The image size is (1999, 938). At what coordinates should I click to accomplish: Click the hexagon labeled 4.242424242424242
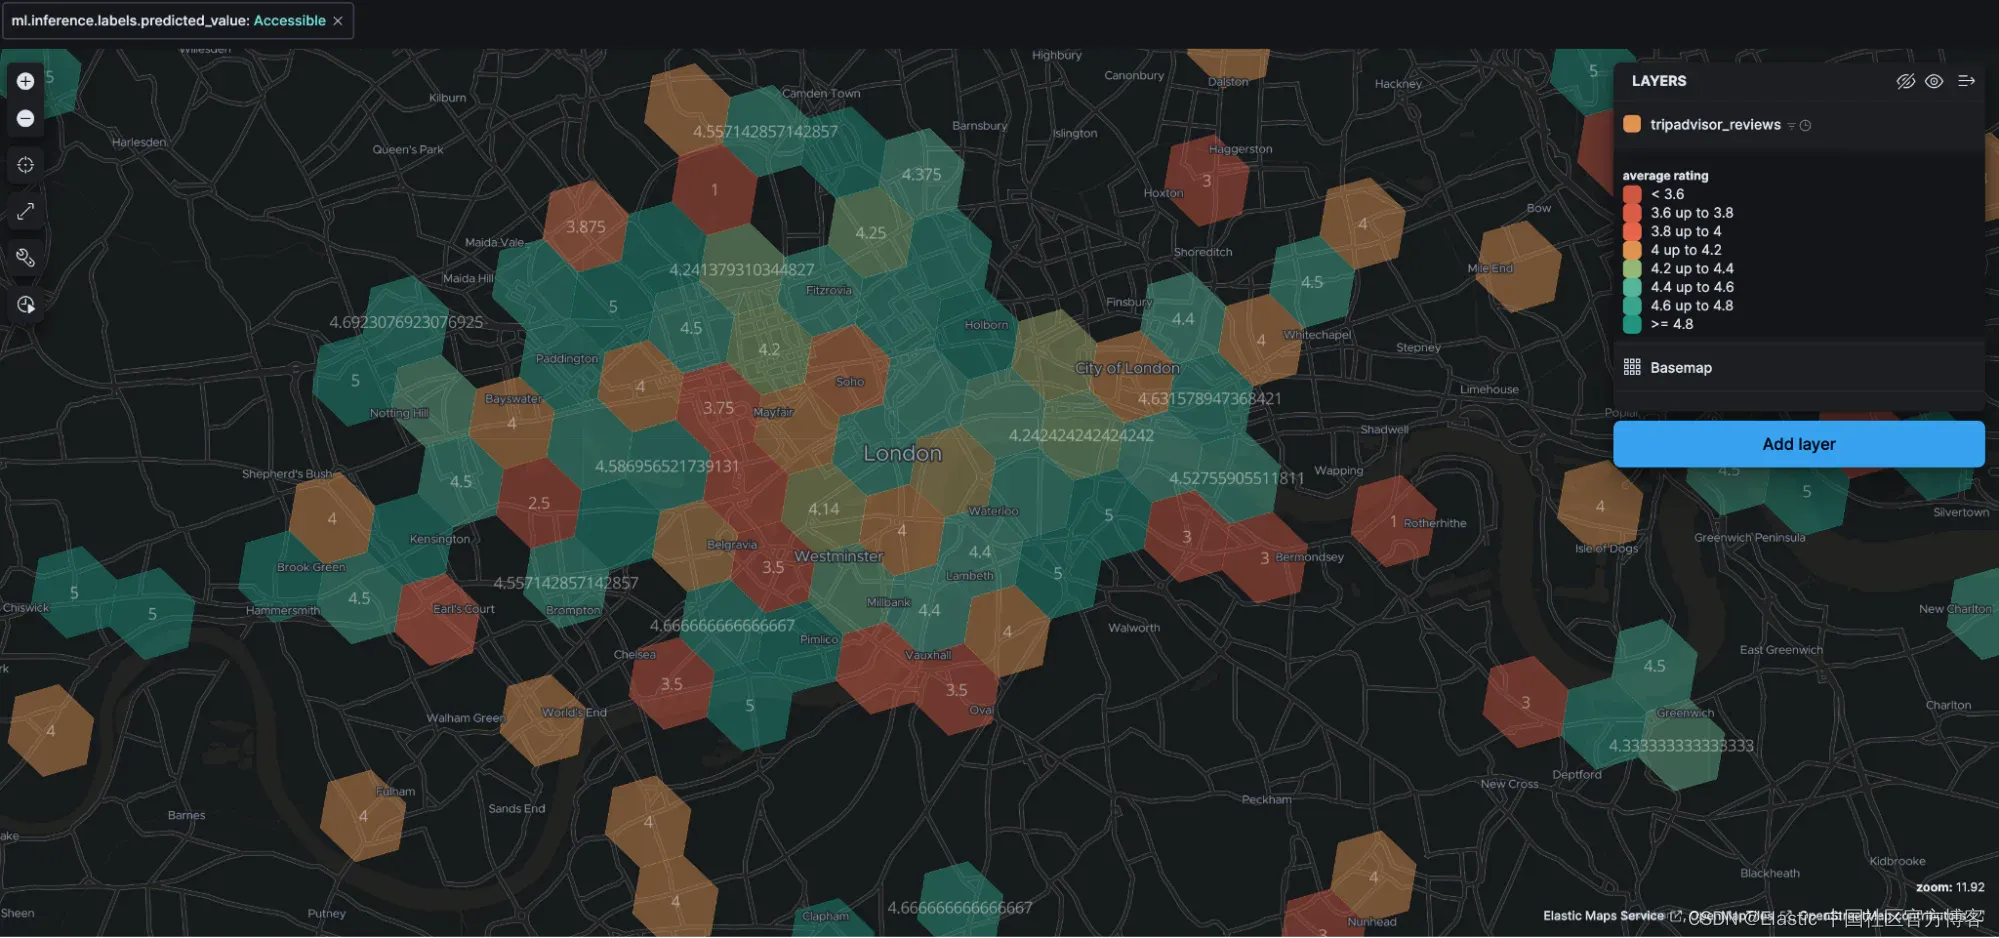pos(1081,435)
